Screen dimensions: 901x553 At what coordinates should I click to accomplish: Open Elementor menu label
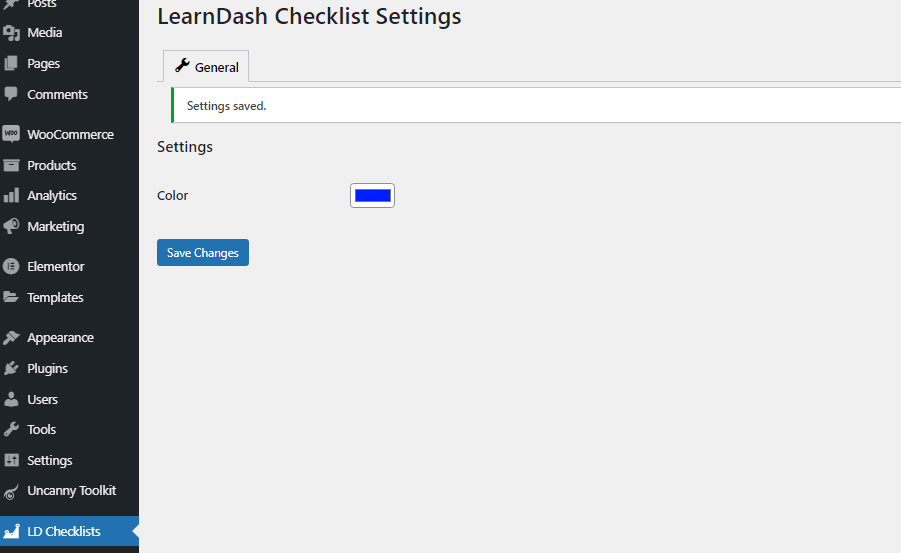56,267
